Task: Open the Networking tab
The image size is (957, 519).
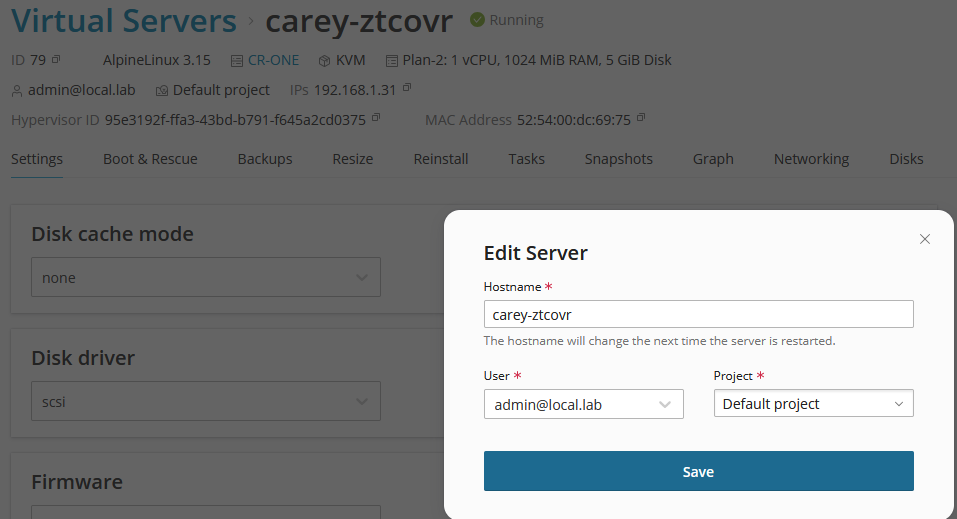Action: point(811,159)
